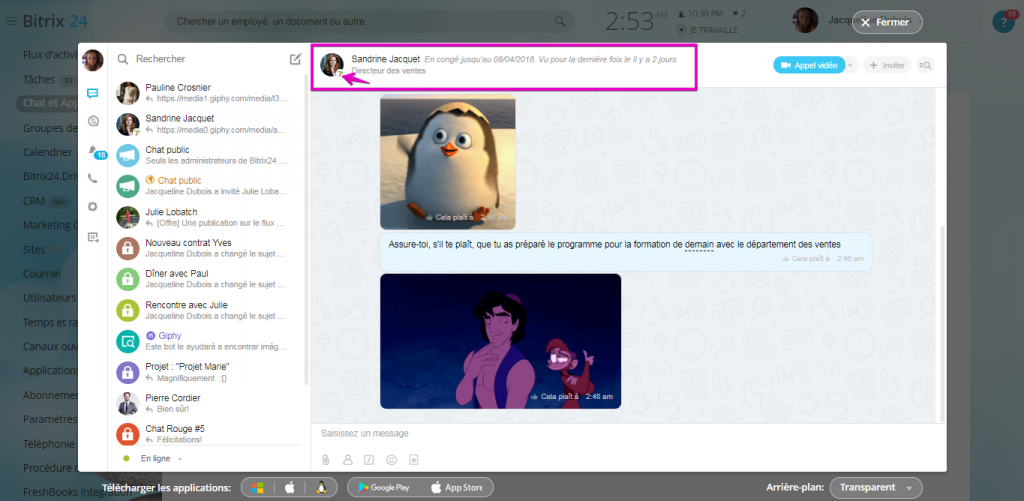Open dropdown arrow next to Appel vidéo

pyautogui.click(x=851, y=65)
